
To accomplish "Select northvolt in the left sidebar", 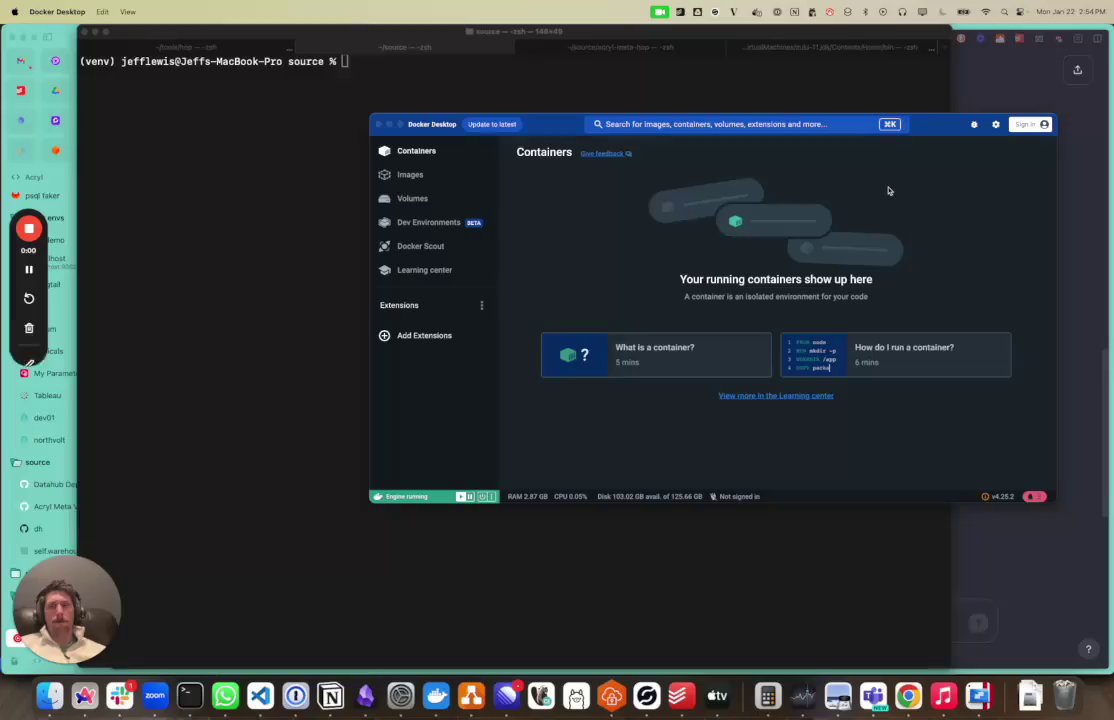I will pos(48,440).
